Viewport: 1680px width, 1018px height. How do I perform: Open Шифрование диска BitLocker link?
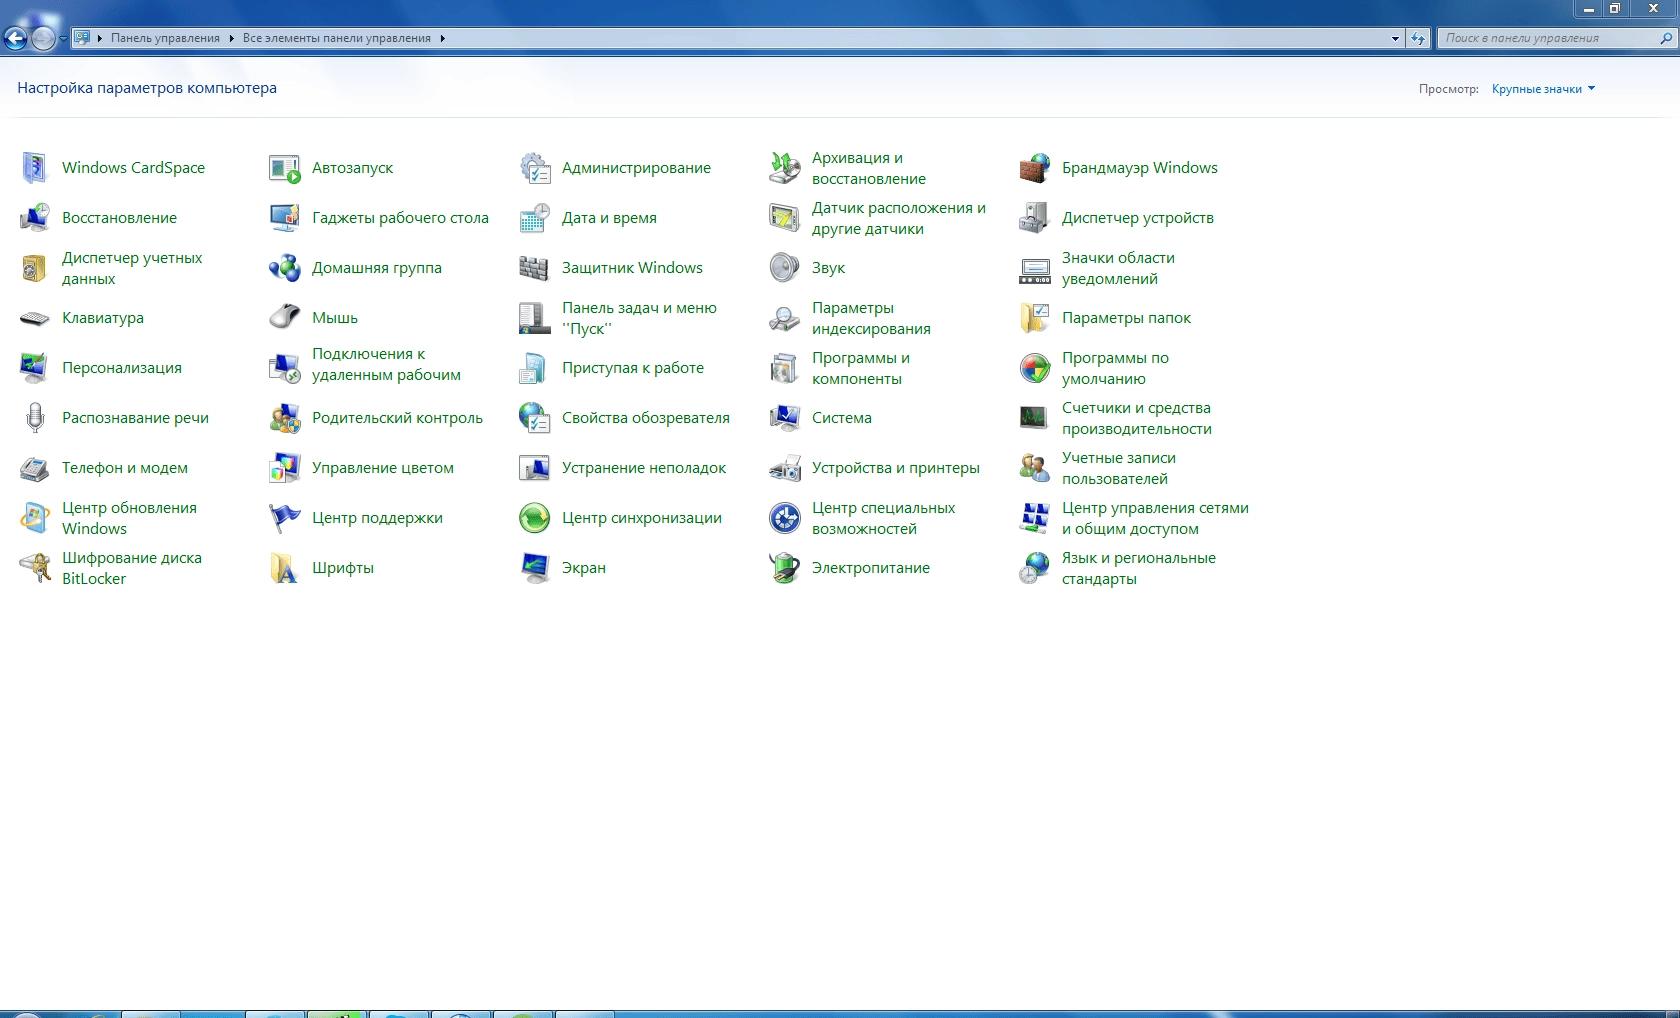pyautogui.click(x=132, y=568)
